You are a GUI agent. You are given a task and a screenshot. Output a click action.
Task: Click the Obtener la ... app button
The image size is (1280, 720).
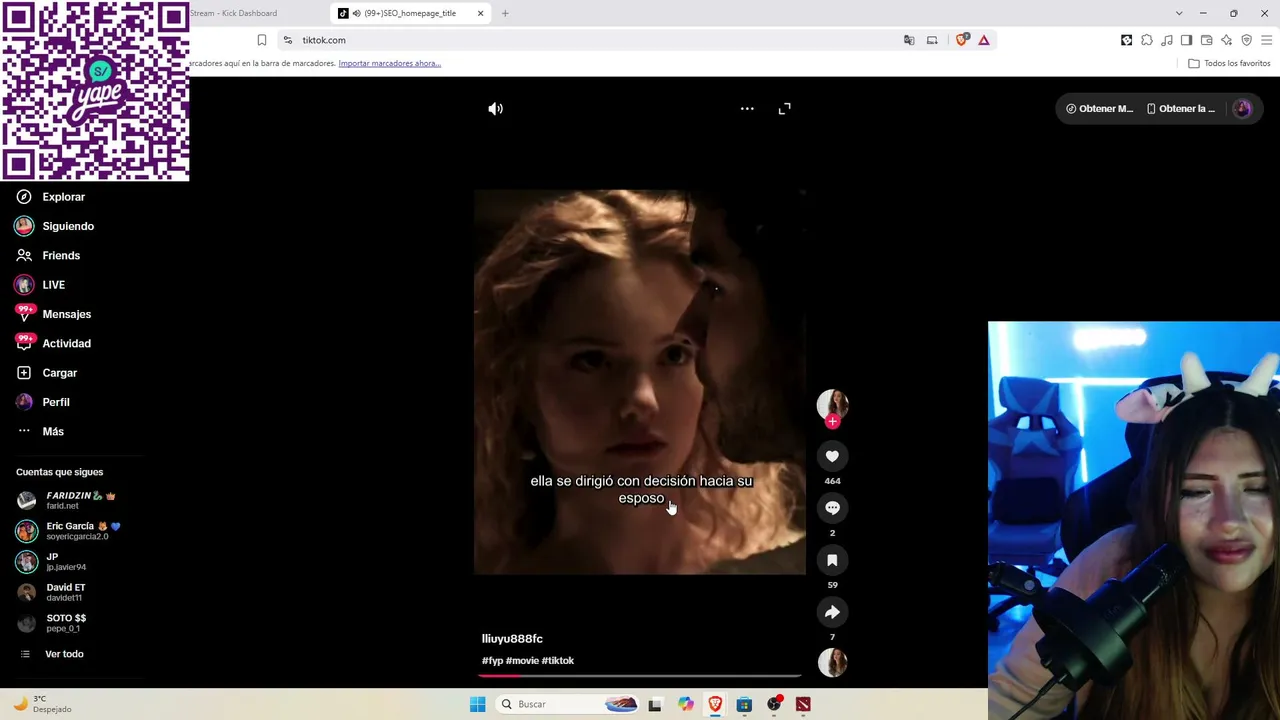1181,109
